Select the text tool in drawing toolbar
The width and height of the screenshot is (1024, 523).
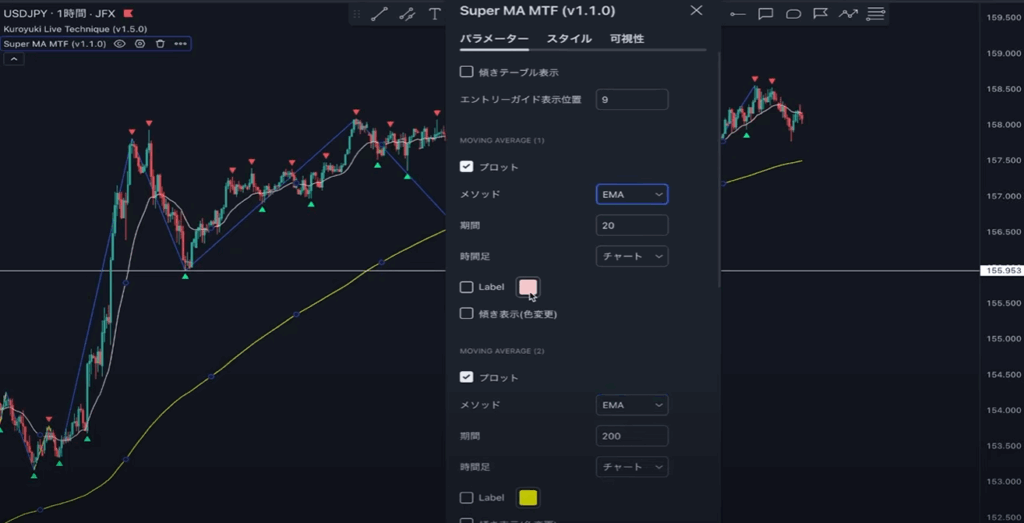[435, 14]
